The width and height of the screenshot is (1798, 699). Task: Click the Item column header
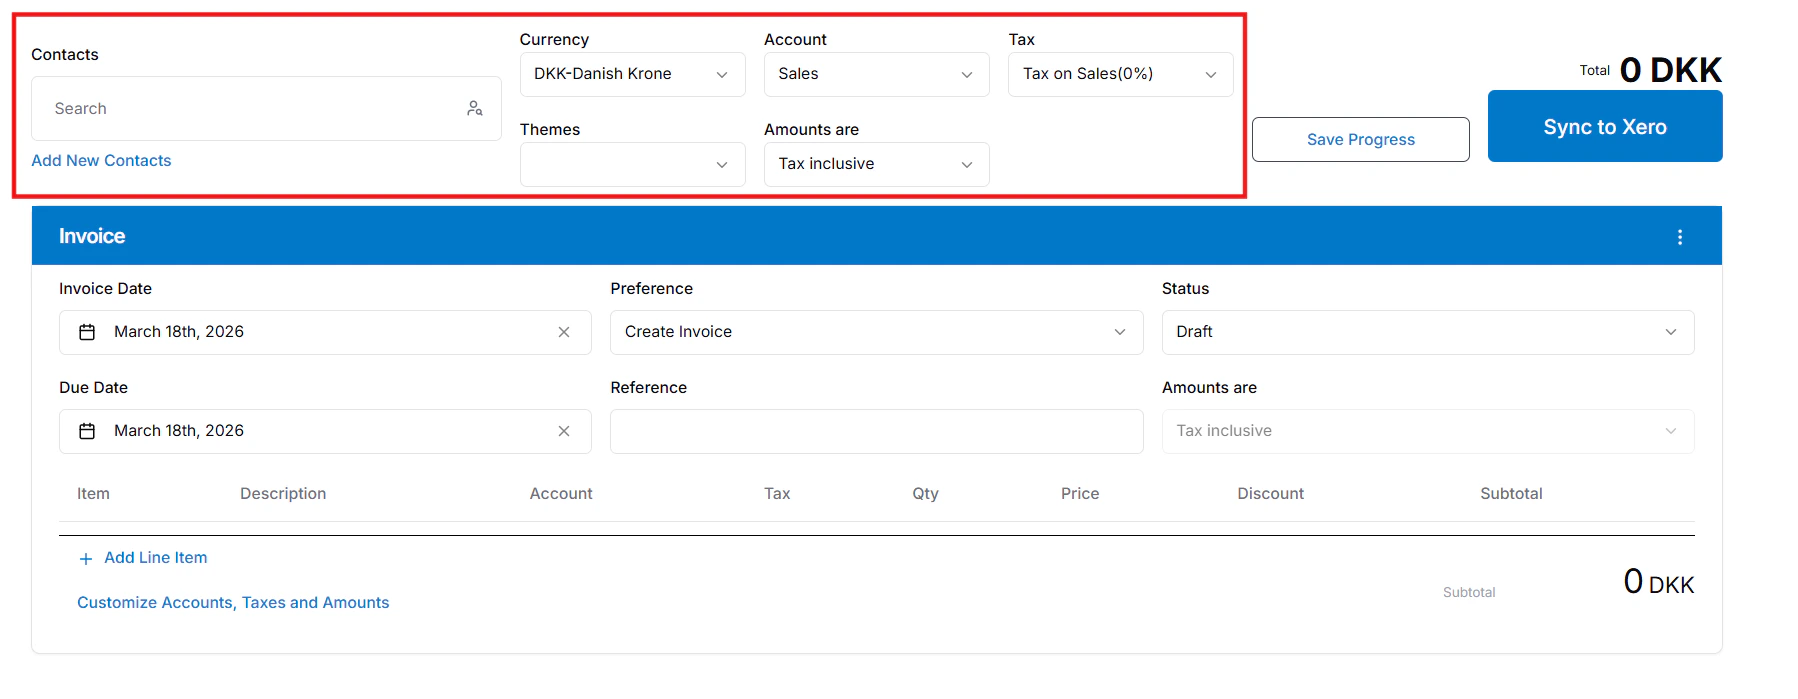tap(93, 493)
